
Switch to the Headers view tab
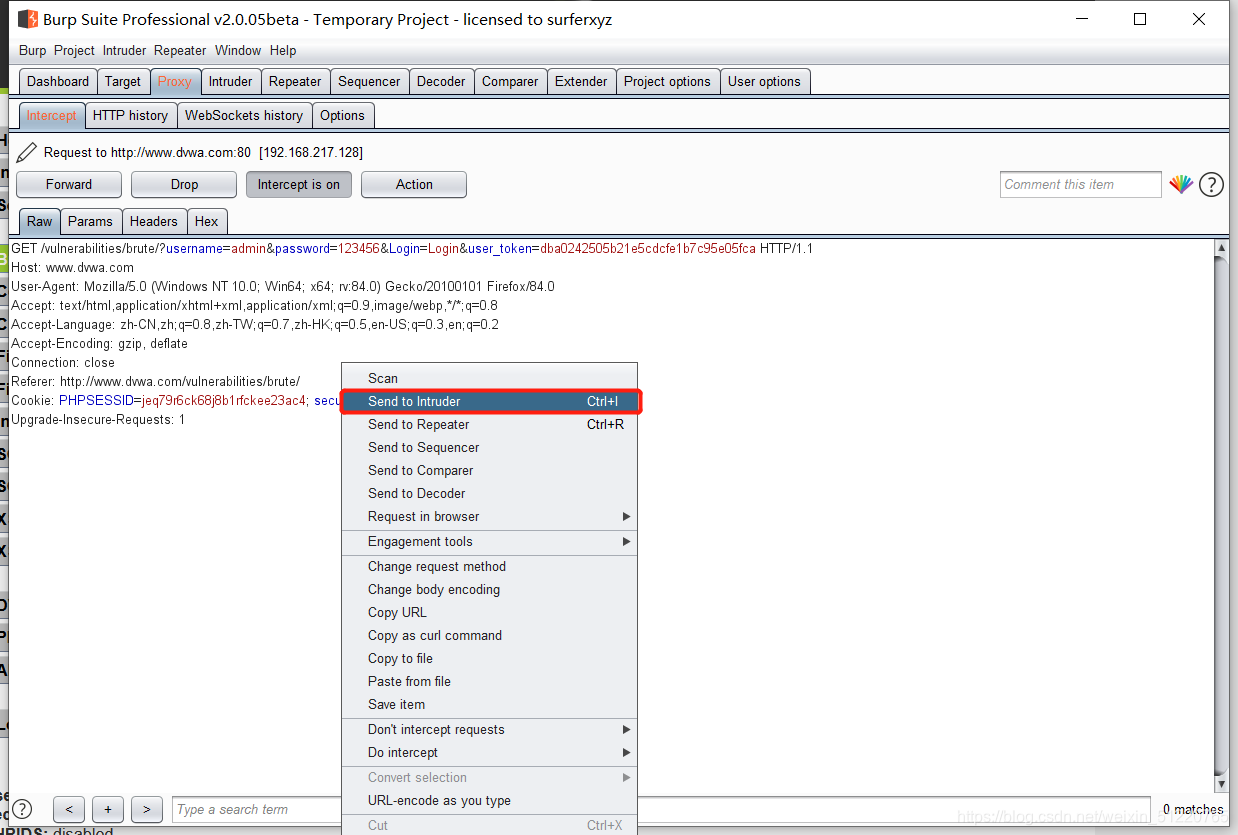point(154,221)
